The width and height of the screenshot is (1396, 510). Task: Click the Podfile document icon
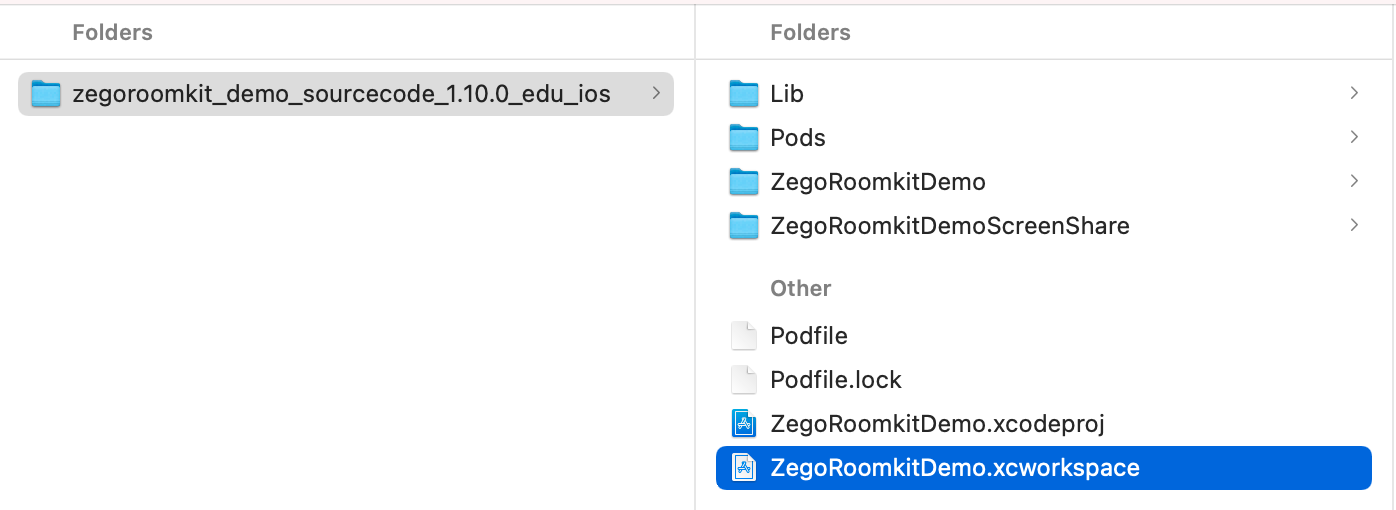744,336
